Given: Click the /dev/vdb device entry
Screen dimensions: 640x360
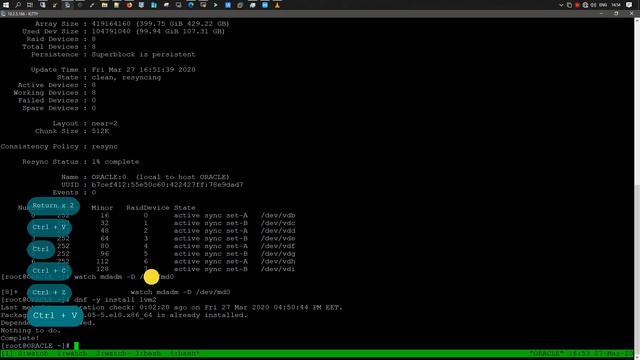Looking at the screenshot, I should click(x=278, y=216).
